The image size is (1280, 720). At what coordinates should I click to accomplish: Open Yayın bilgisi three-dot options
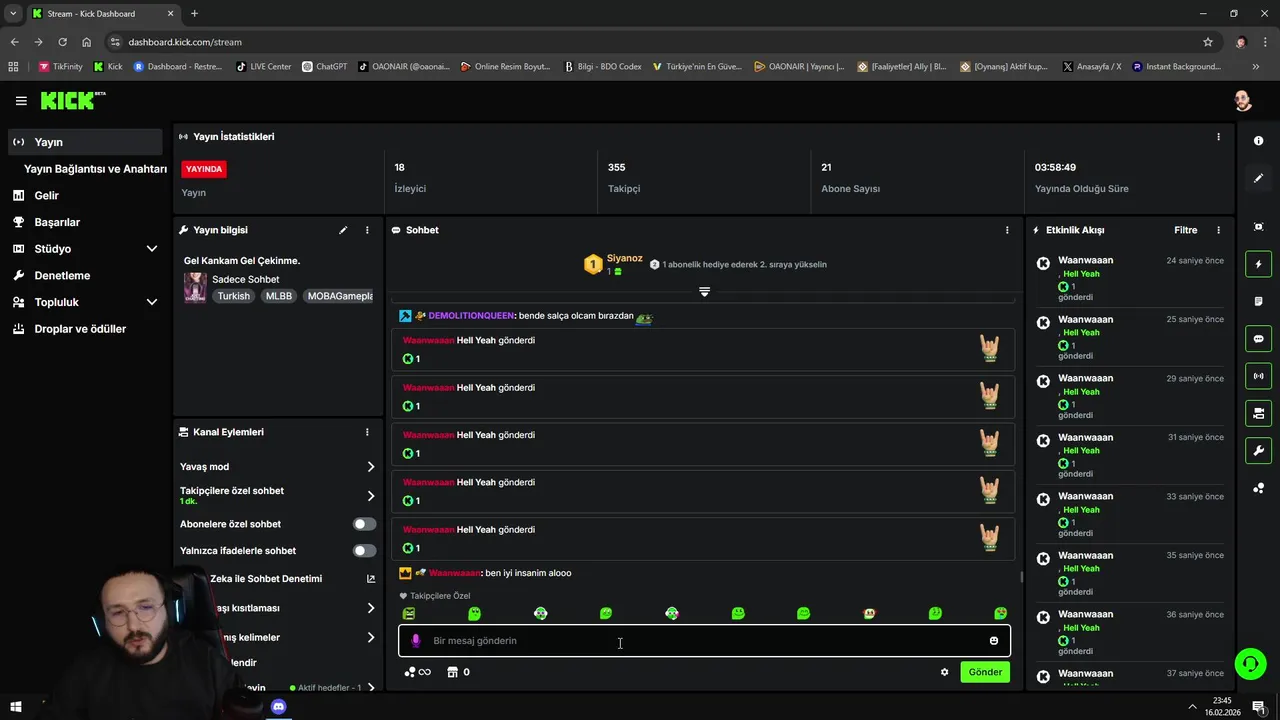[367, 230]
